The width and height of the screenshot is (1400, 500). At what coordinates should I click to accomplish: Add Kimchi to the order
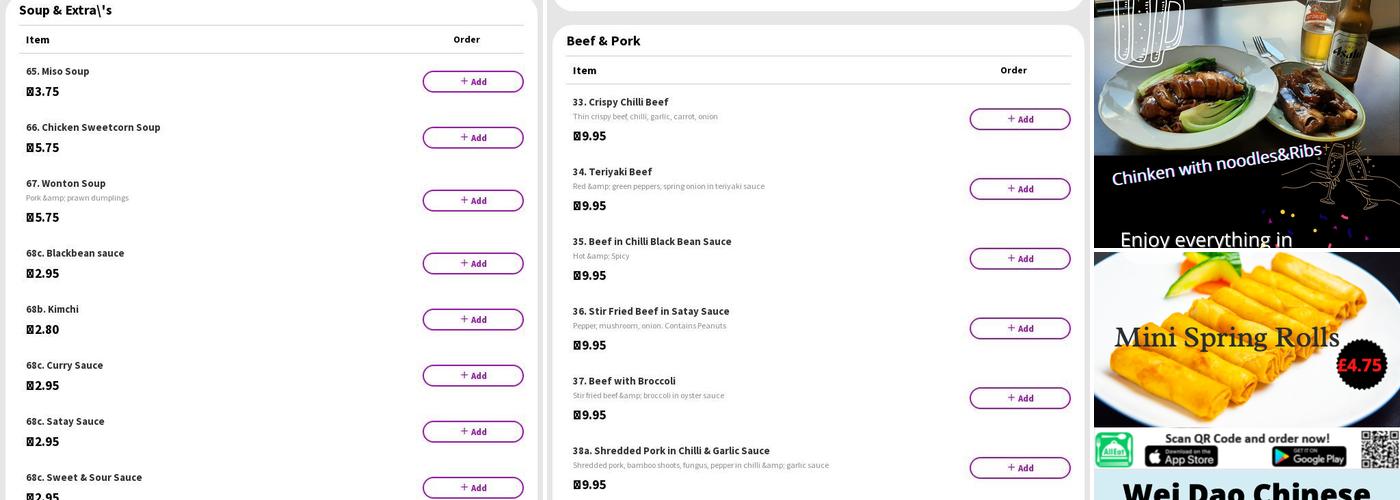(472, 320)
